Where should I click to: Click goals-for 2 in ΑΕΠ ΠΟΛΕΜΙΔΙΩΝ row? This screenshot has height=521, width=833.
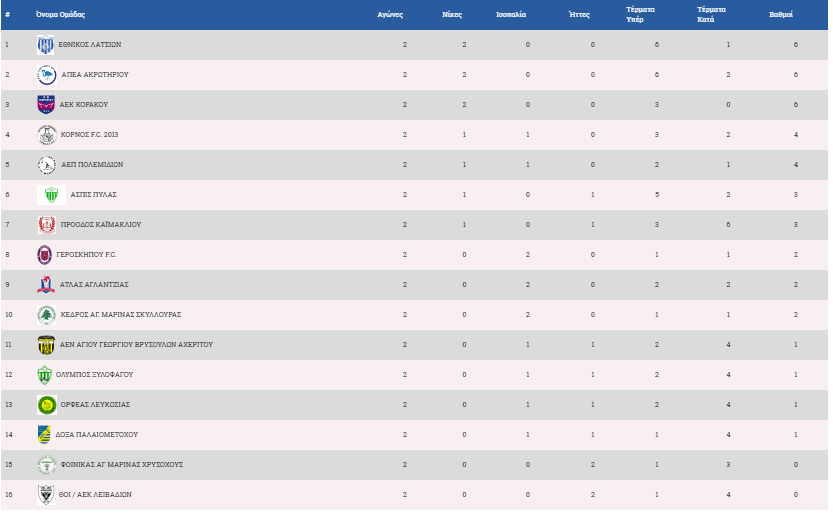click(x=657, y=165)
